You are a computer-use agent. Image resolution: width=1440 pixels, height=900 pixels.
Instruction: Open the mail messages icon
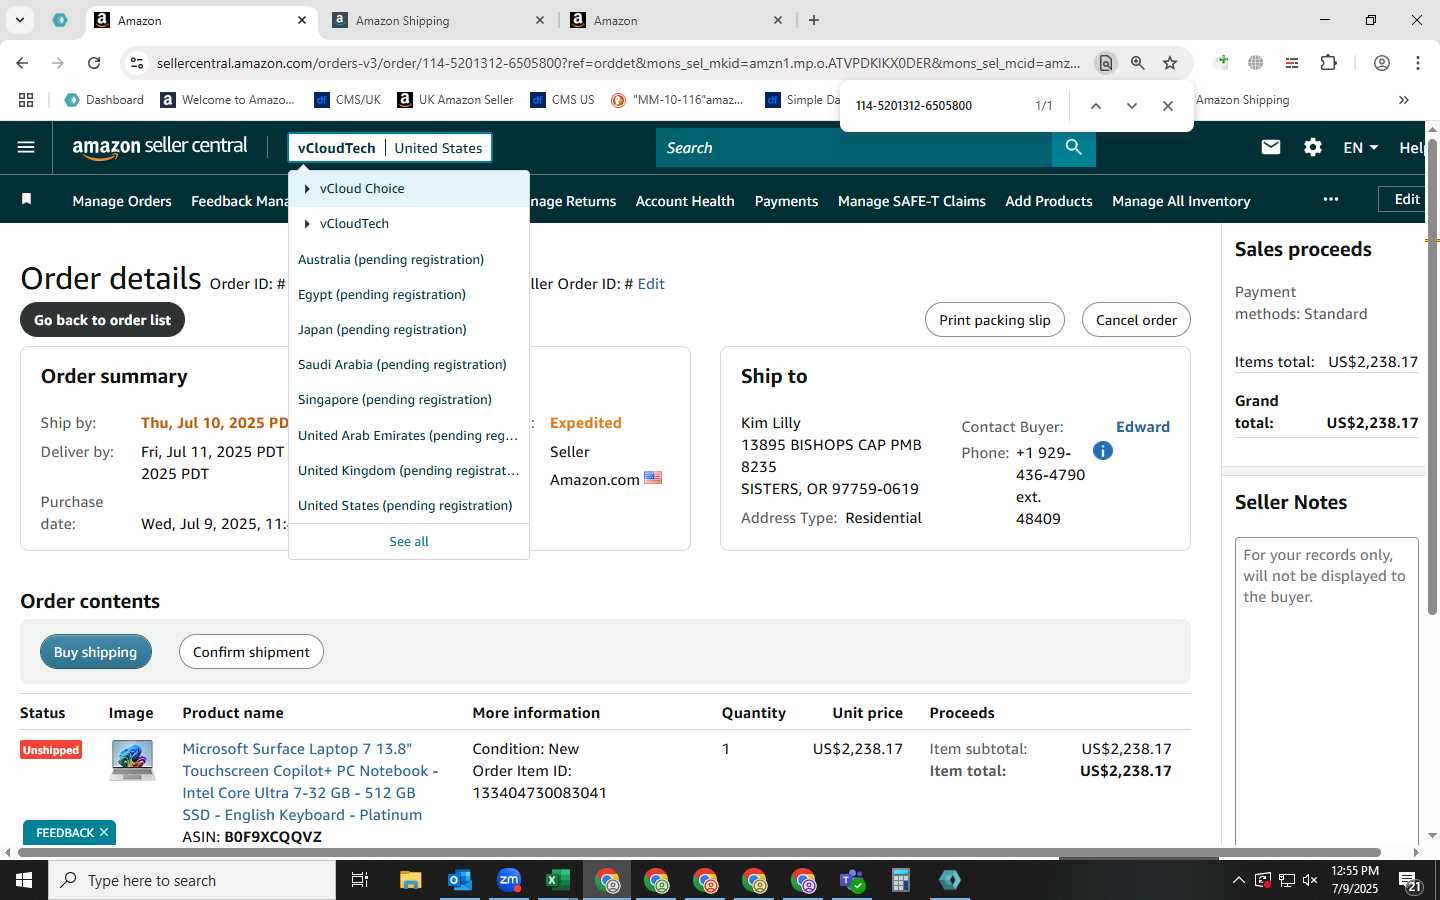[1271, 147]
